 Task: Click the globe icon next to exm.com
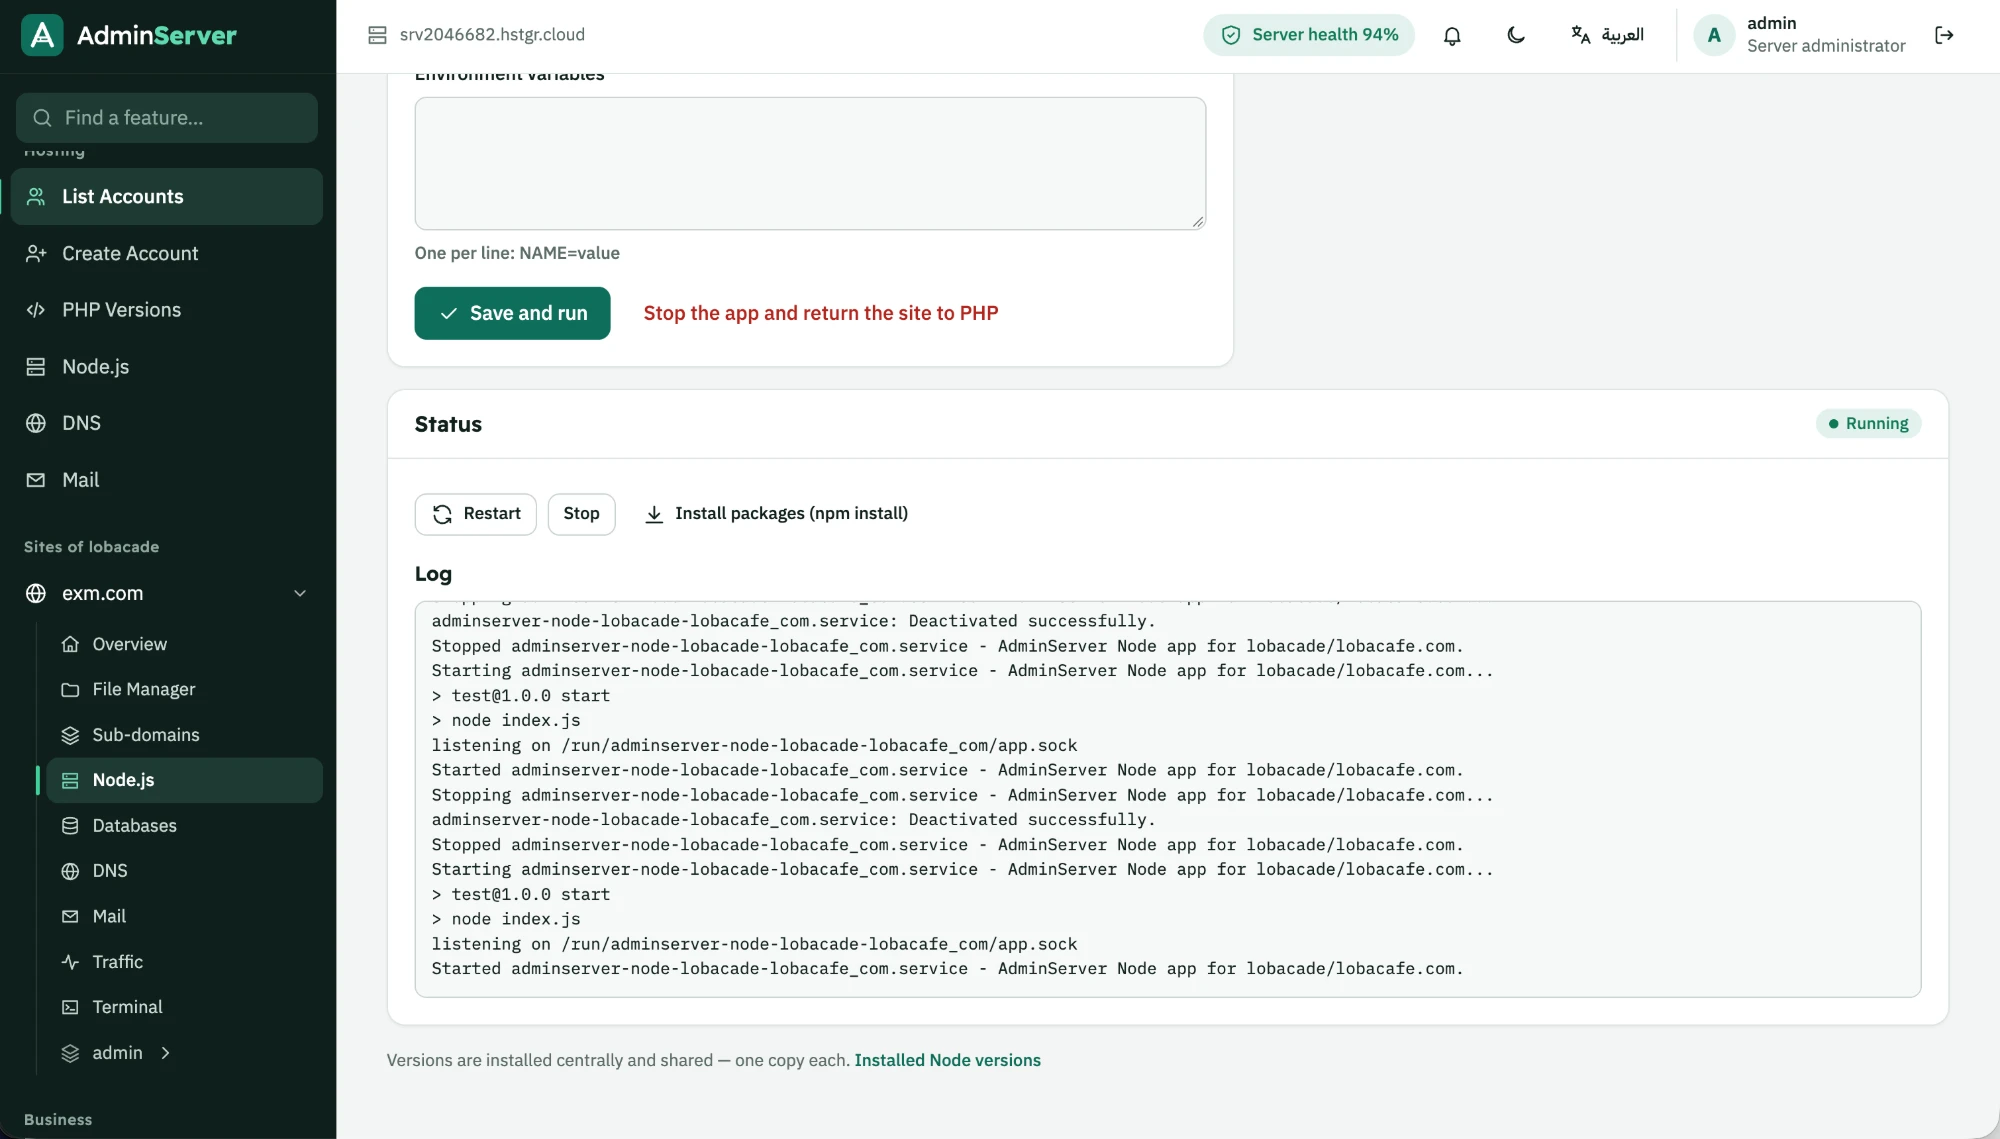pos(36,593)
